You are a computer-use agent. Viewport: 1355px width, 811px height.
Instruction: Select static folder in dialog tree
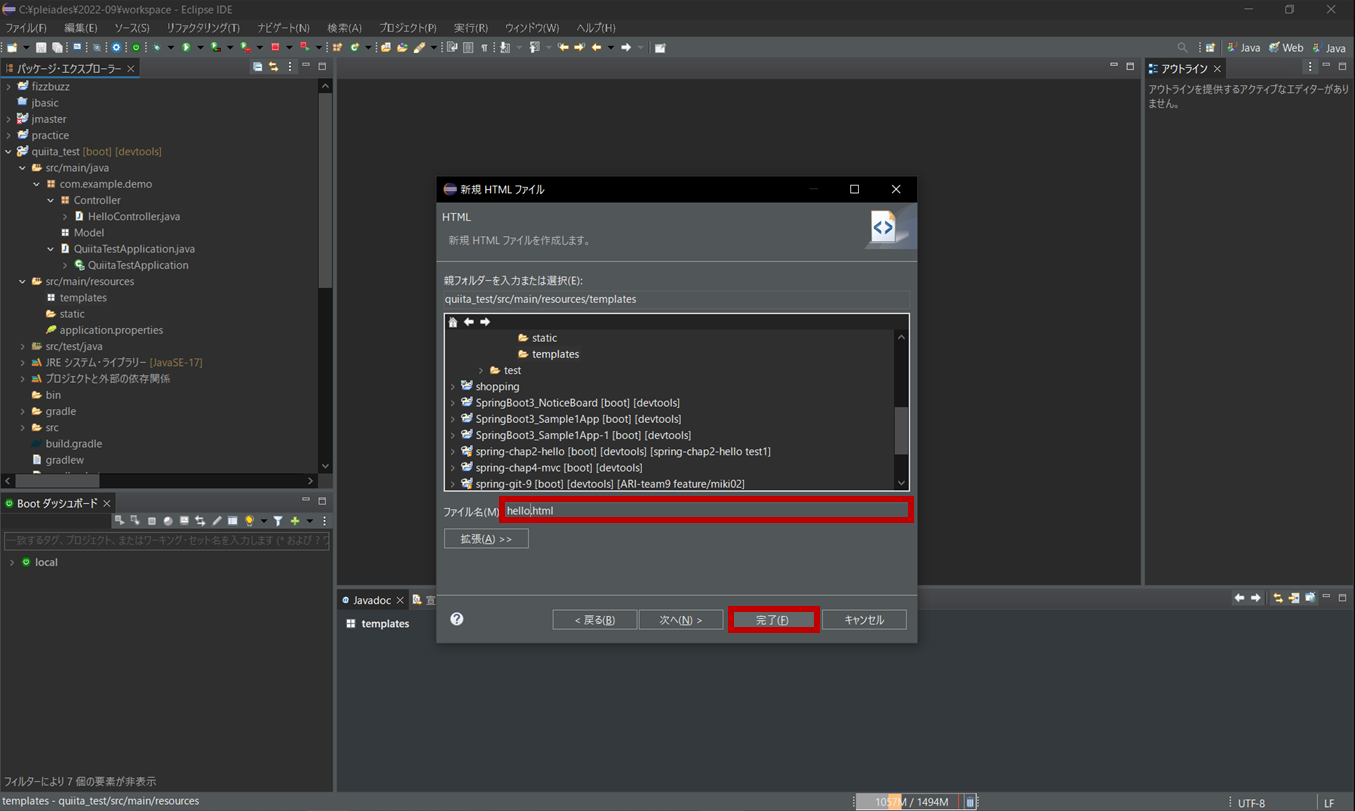click(x=544, y=338)
